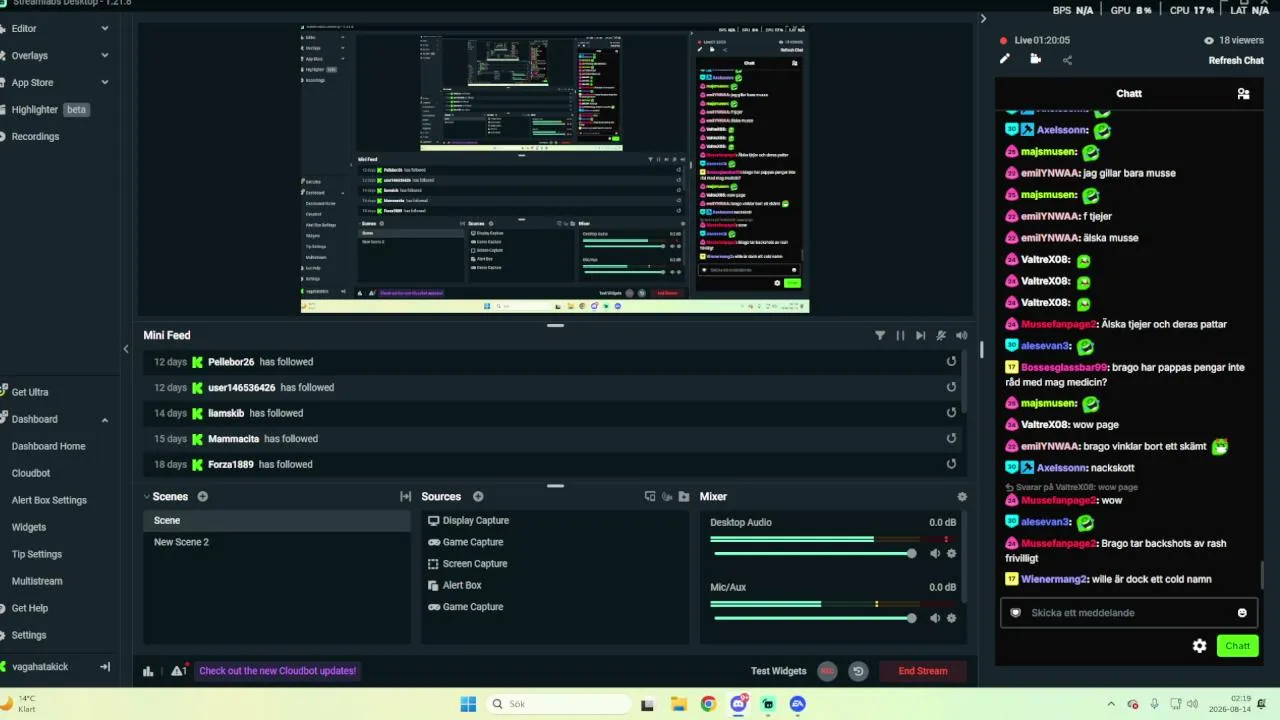Share the stream link
Image resolution: width=1280 pixels, height=720 pixels.
[x=1067, y=60]
